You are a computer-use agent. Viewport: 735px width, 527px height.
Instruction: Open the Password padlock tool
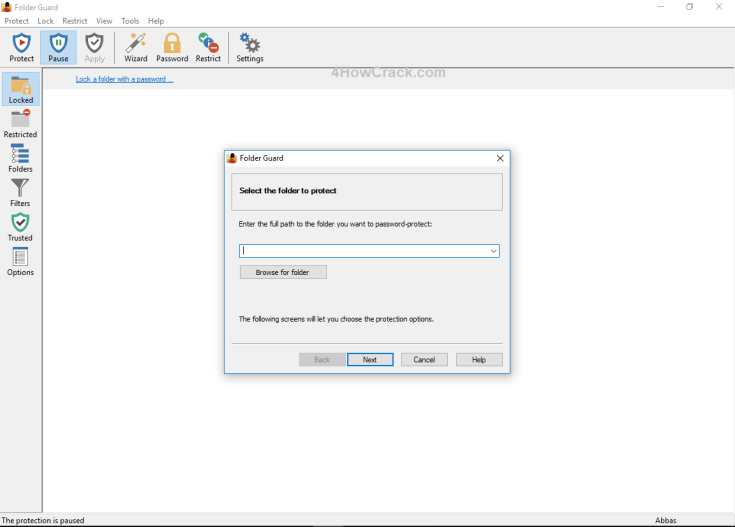click(172, 47)
